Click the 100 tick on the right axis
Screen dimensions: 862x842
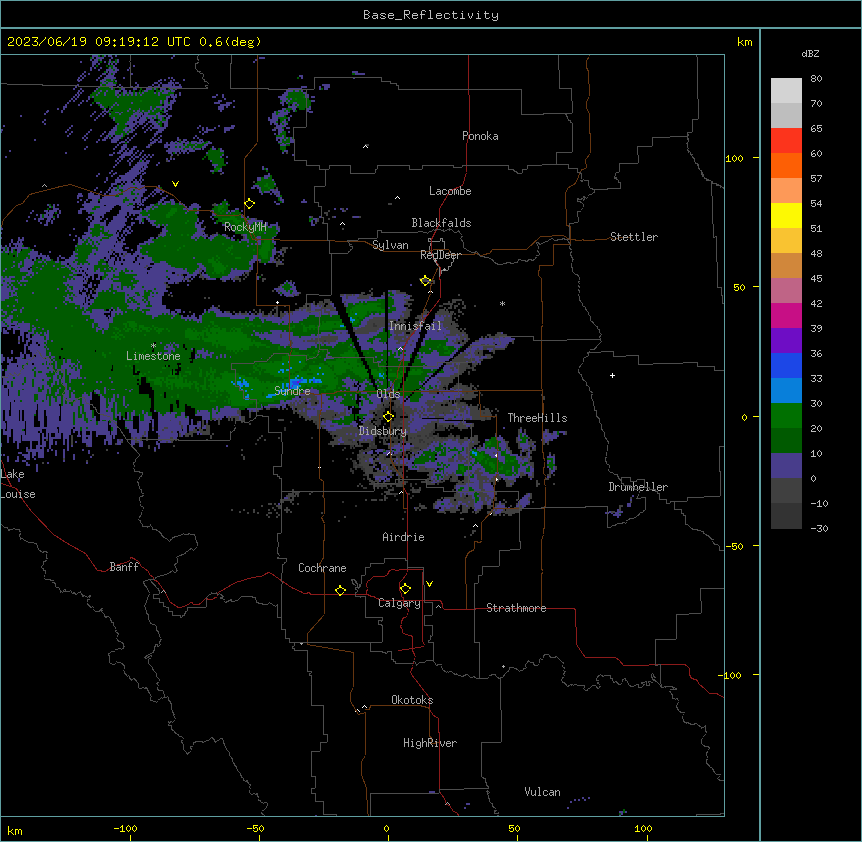[734, 158]
